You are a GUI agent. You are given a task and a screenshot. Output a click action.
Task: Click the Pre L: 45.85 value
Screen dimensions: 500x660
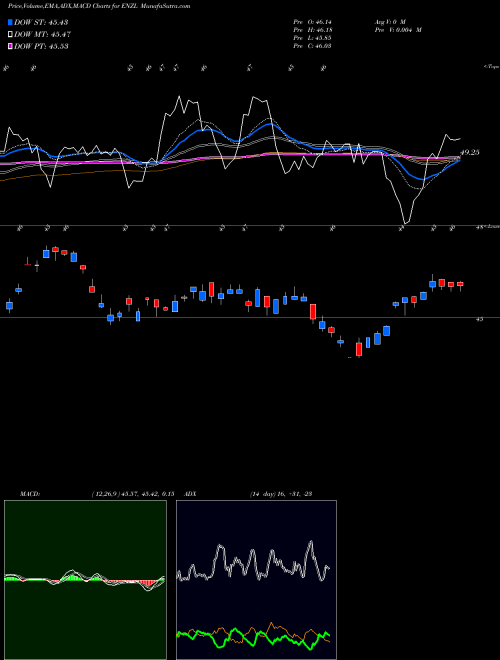point(313,38)
